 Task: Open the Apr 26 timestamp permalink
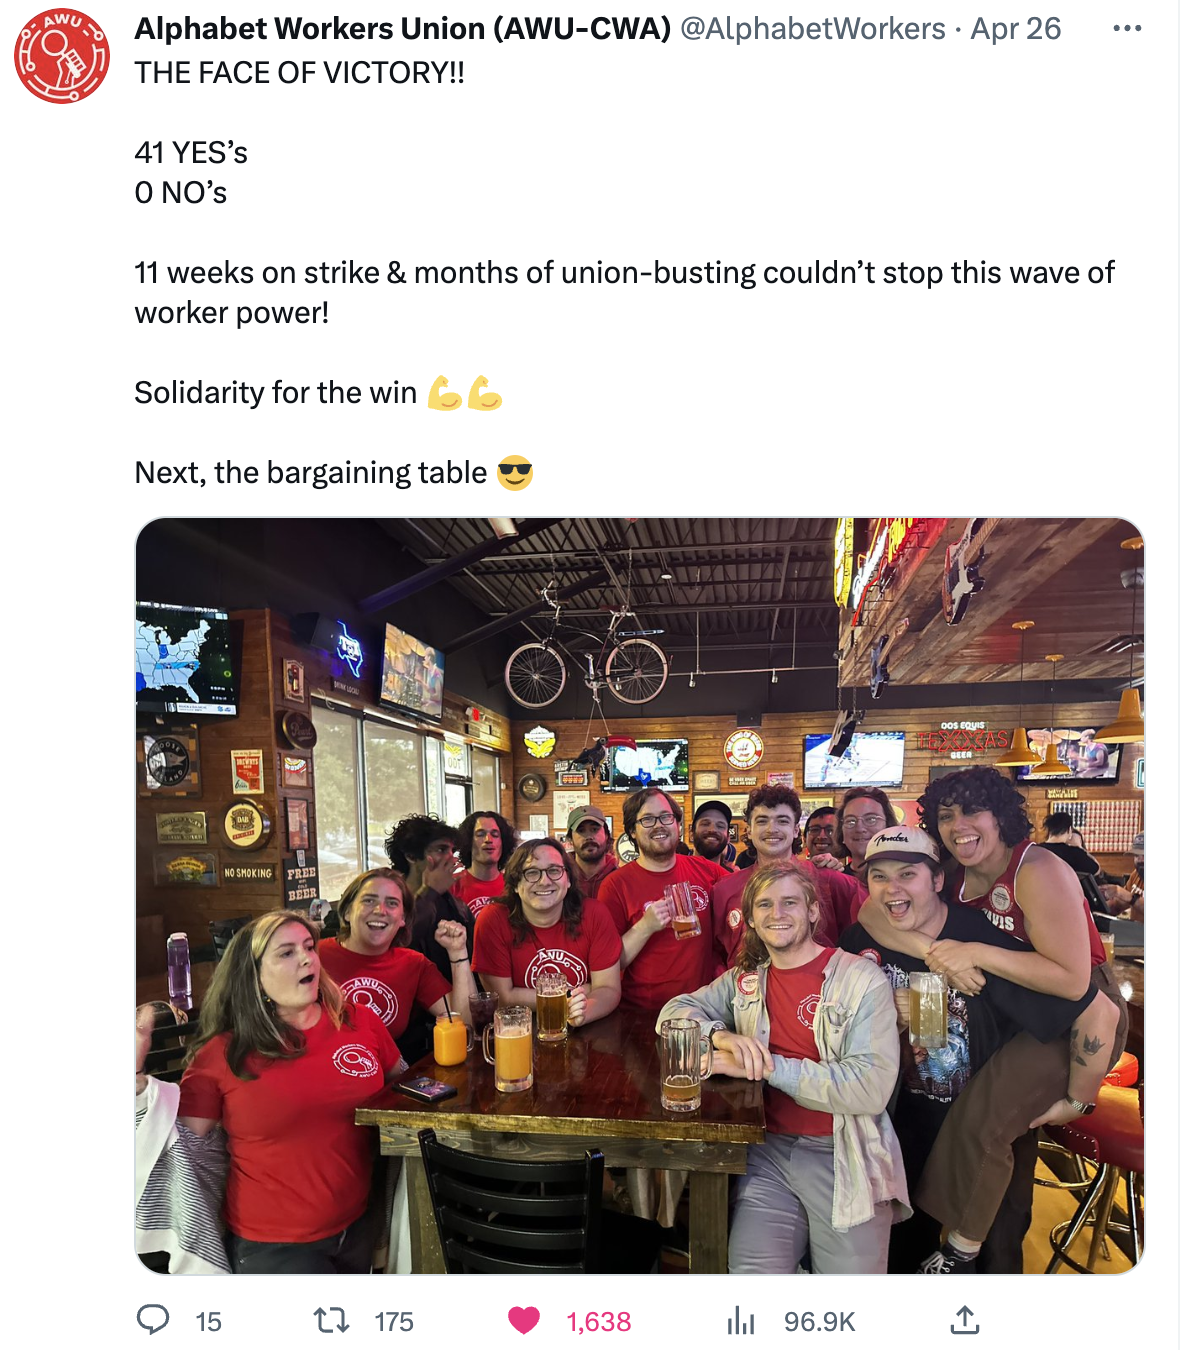pyautogui.click(x=1016, y=29)
